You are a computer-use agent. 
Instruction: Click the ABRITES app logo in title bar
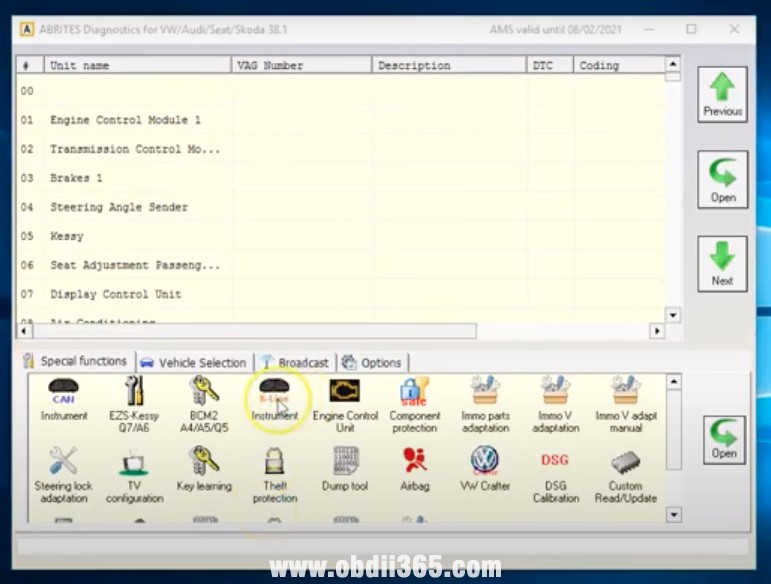(27, 29)
